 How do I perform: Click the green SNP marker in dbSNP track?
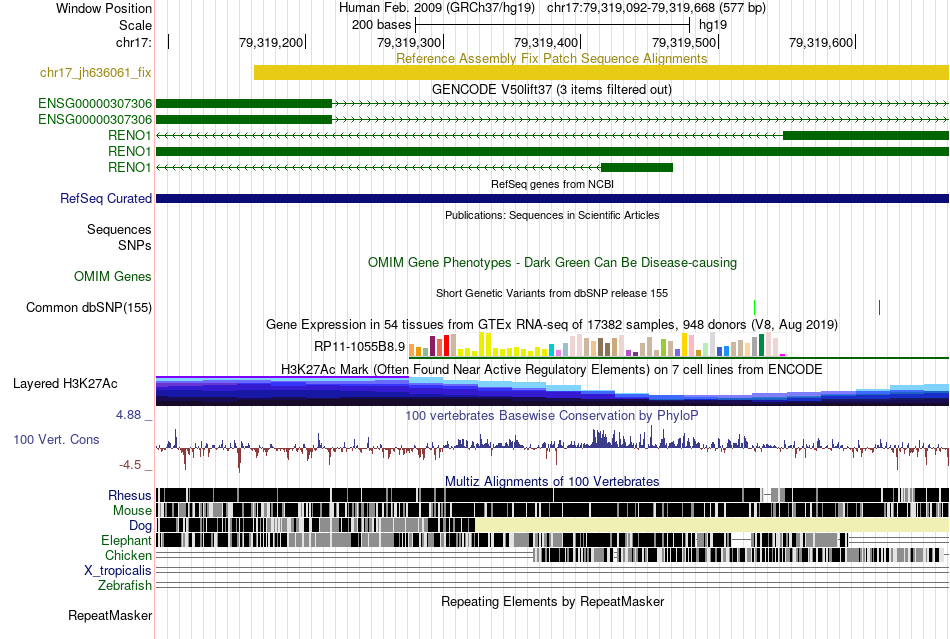click(754, 308)
